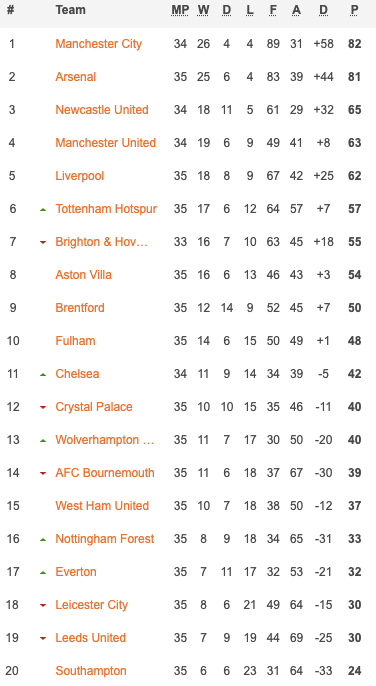The height and width of the screenshot is (686, 376).
Task: Open the Newcastle United team link
Action: [102, 110]
